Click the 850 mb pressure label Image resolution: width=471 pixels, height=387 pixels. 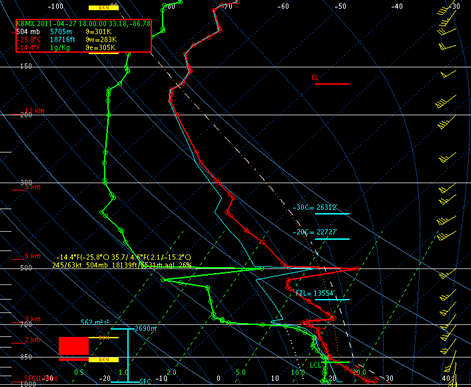pyautogui.click(x=26, y=357)
